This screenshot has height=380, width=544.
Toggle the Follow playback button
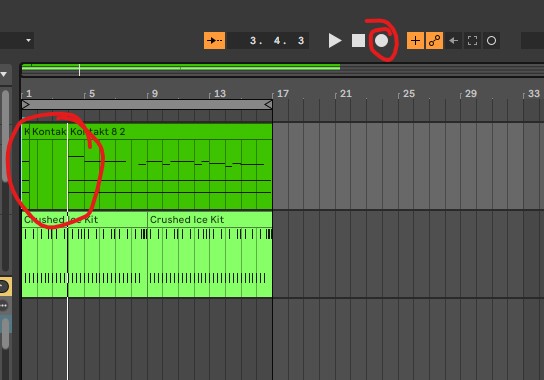pyautogui.click(x=214, y=41)
